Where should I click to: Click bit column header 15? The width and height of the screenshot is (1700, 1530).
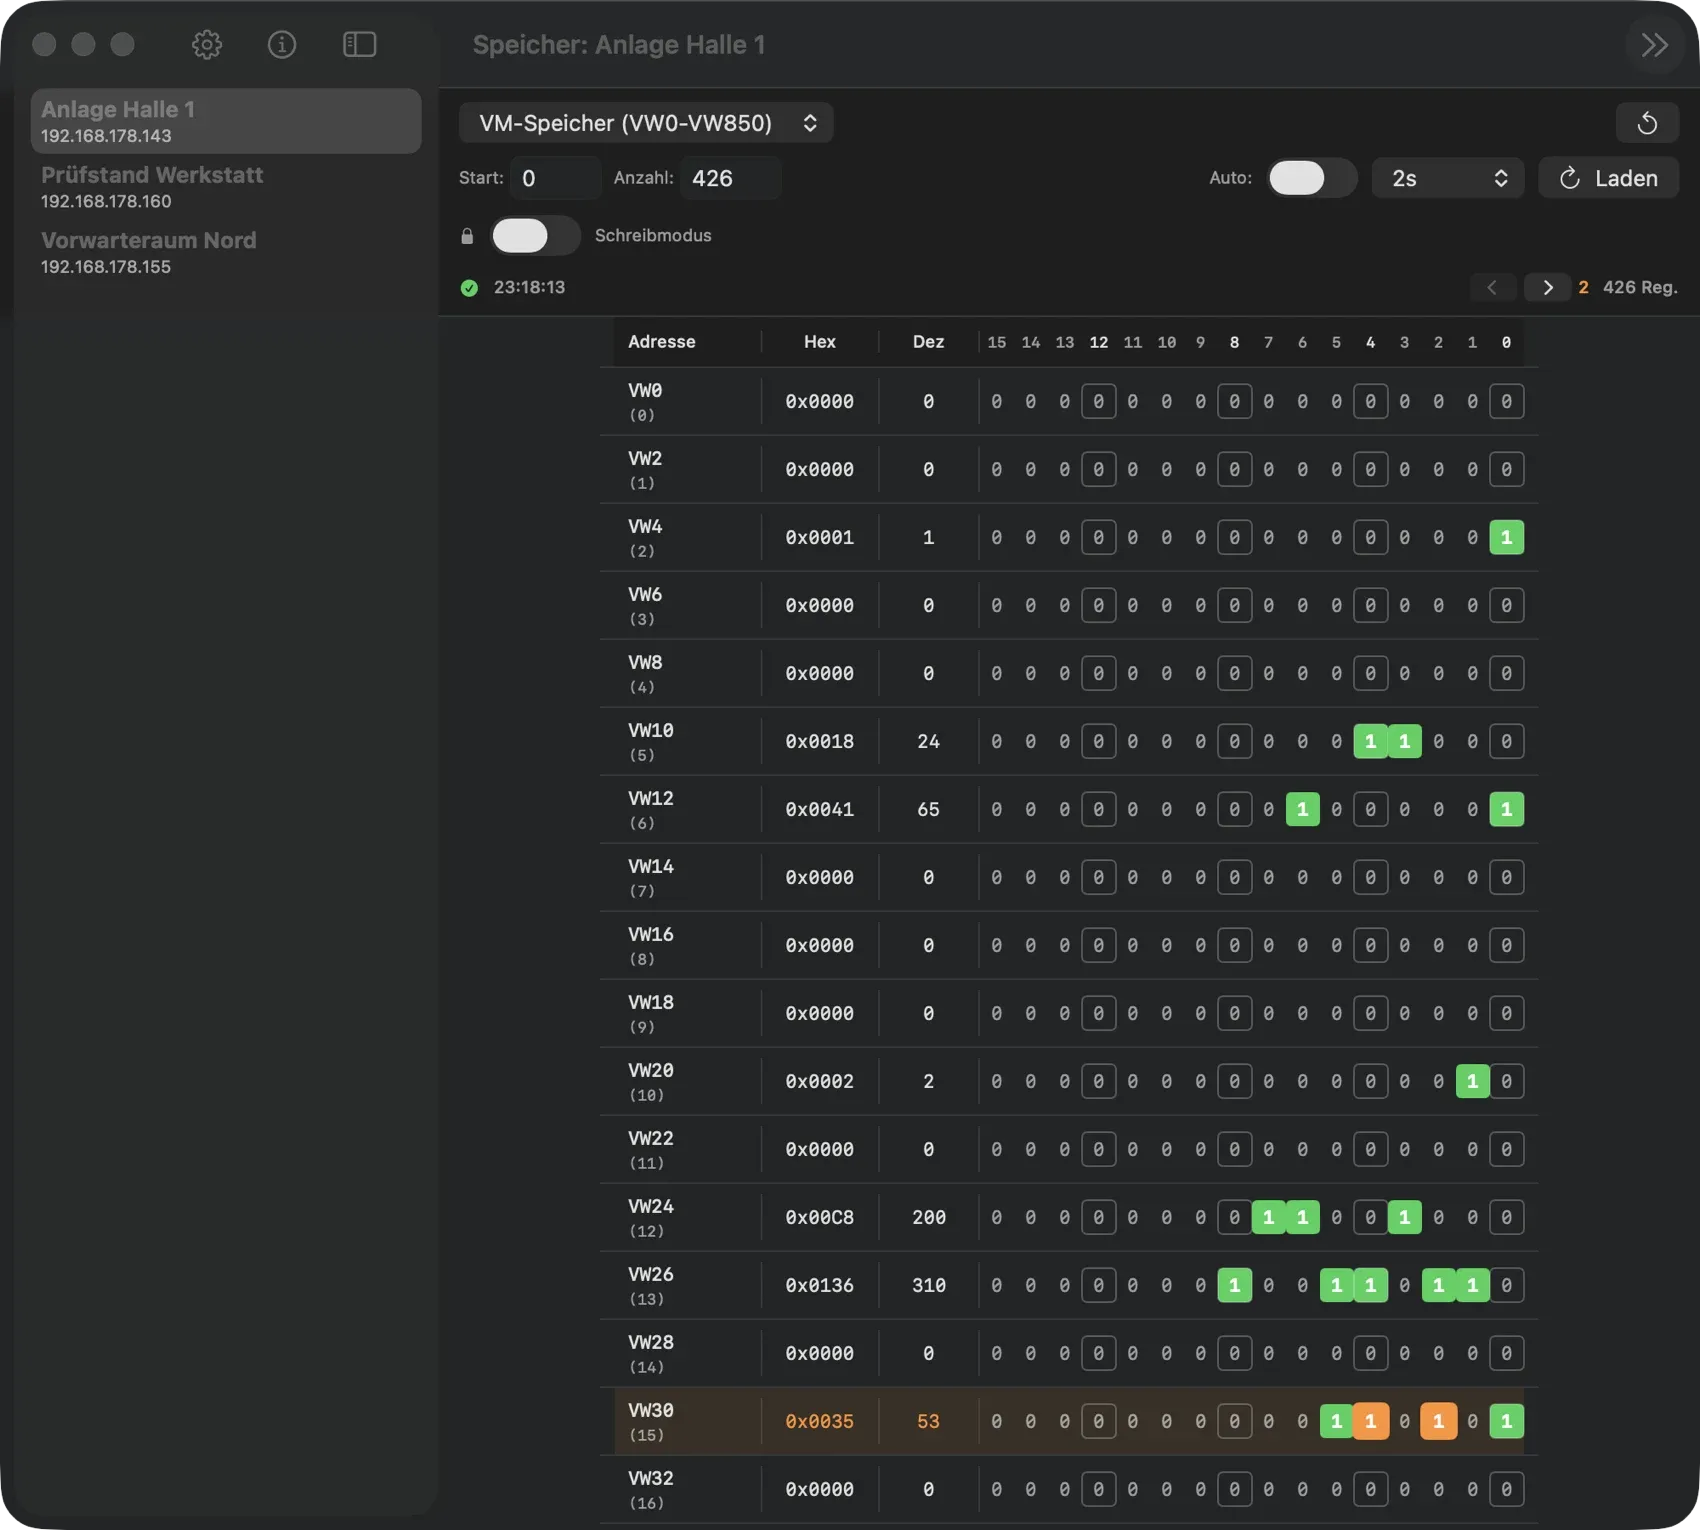[996, 342]
